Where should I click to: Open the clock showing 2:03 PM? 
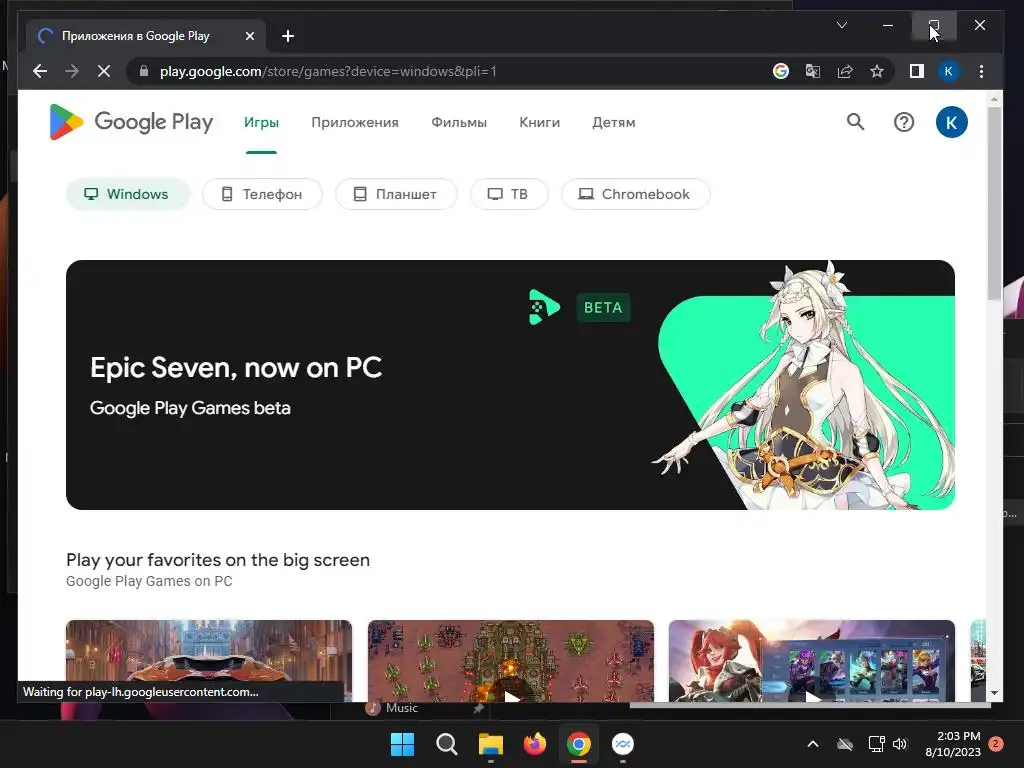953,744
